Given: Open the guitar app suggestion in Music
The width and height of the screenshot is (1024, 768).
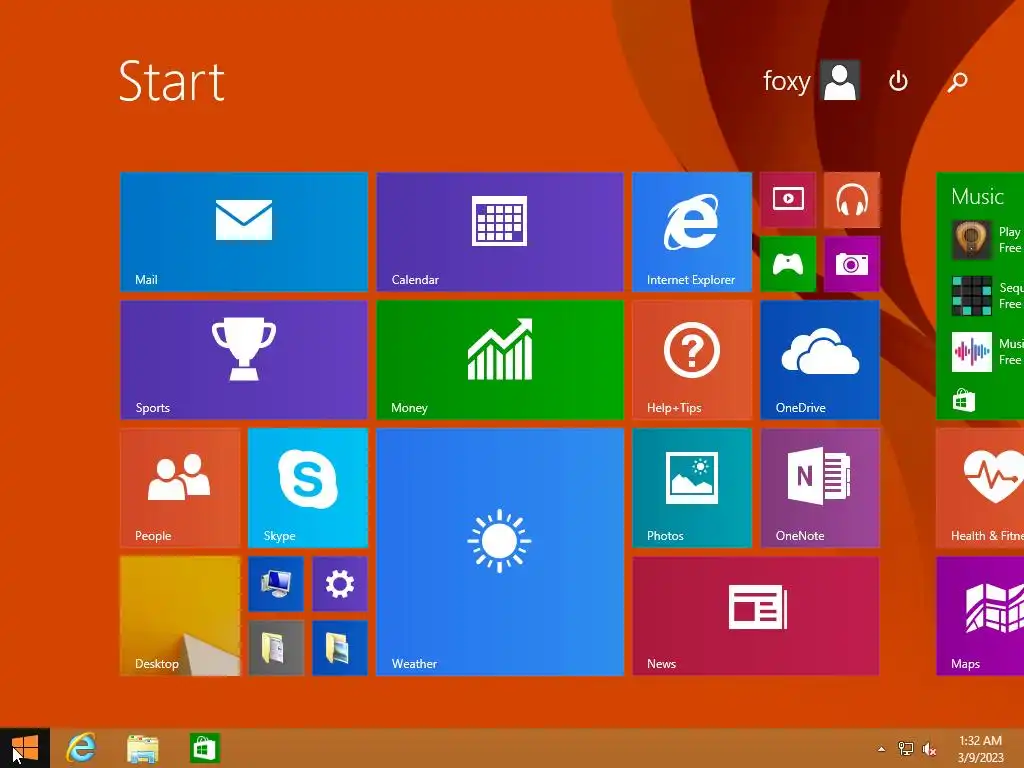Looking at the screenshot, I should tap(987, 240).
